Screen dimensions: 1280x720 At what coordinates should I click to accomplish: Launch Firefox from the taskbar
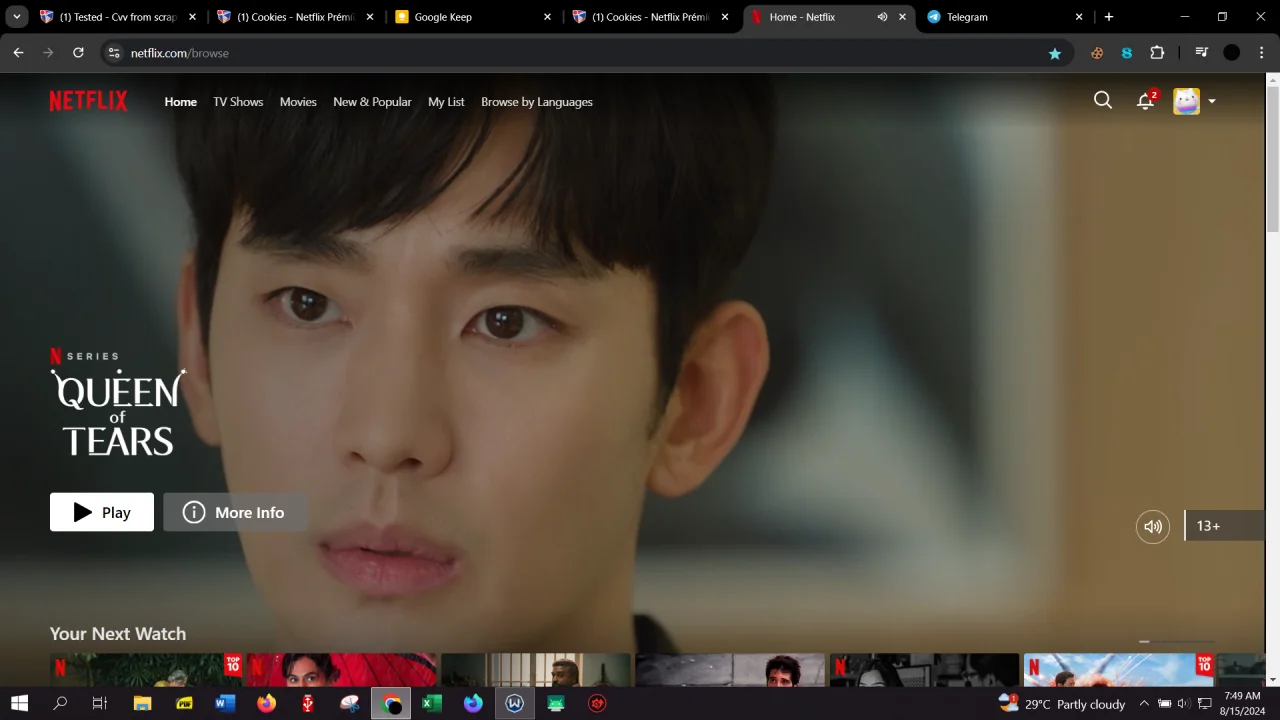266,704
